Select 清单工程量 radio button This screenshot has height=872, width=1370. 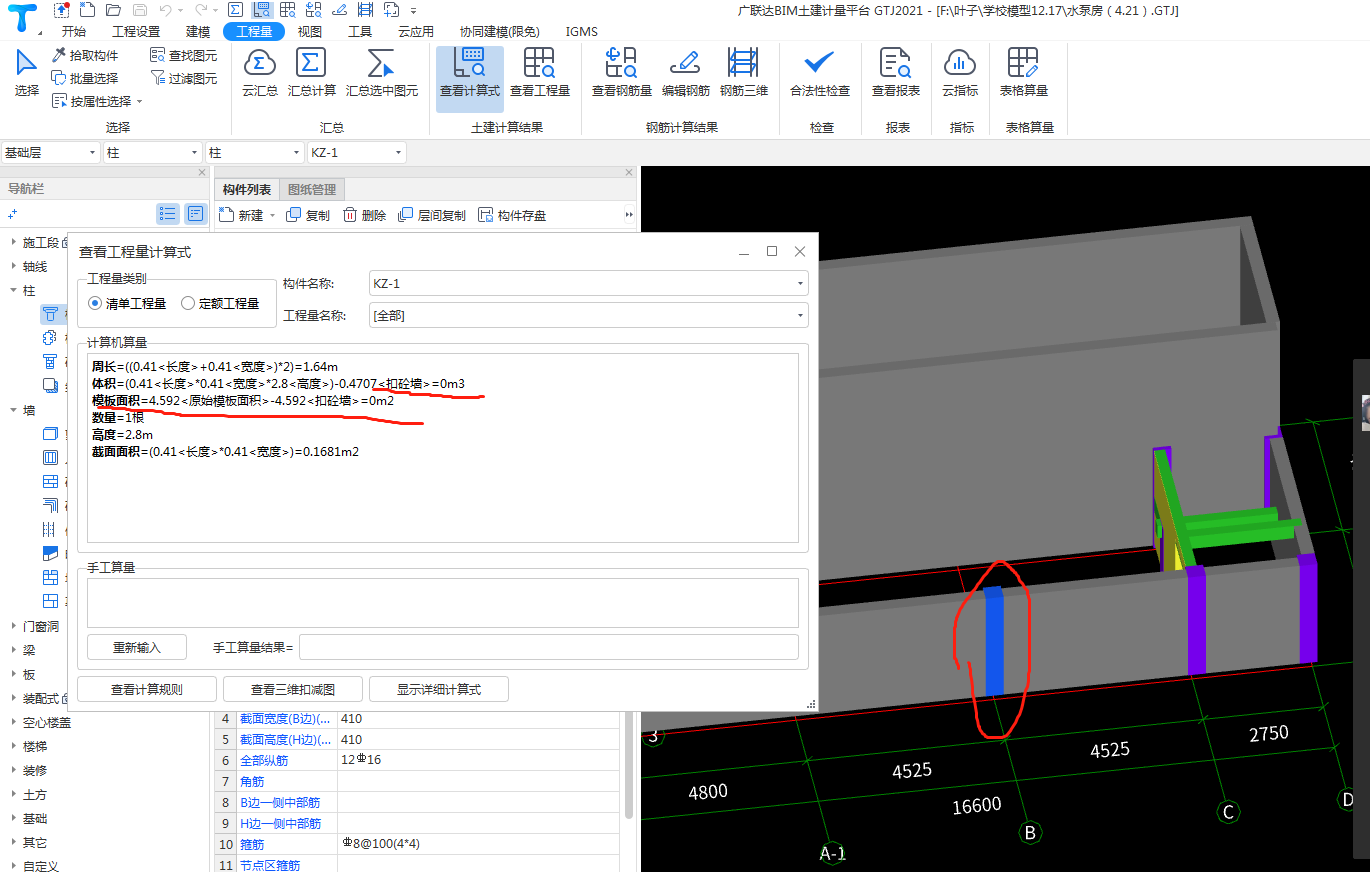click(x=97, y=303)
